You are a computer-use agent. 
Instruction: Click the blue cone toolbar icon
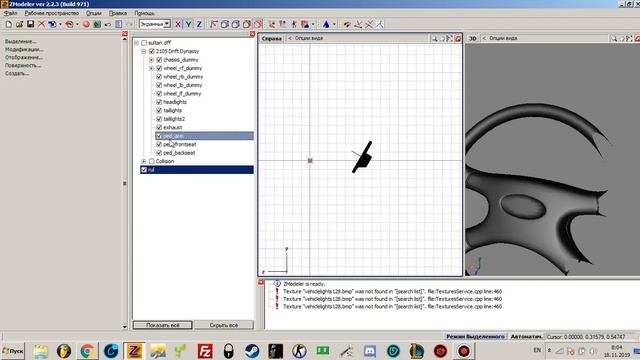coord(326,24)
